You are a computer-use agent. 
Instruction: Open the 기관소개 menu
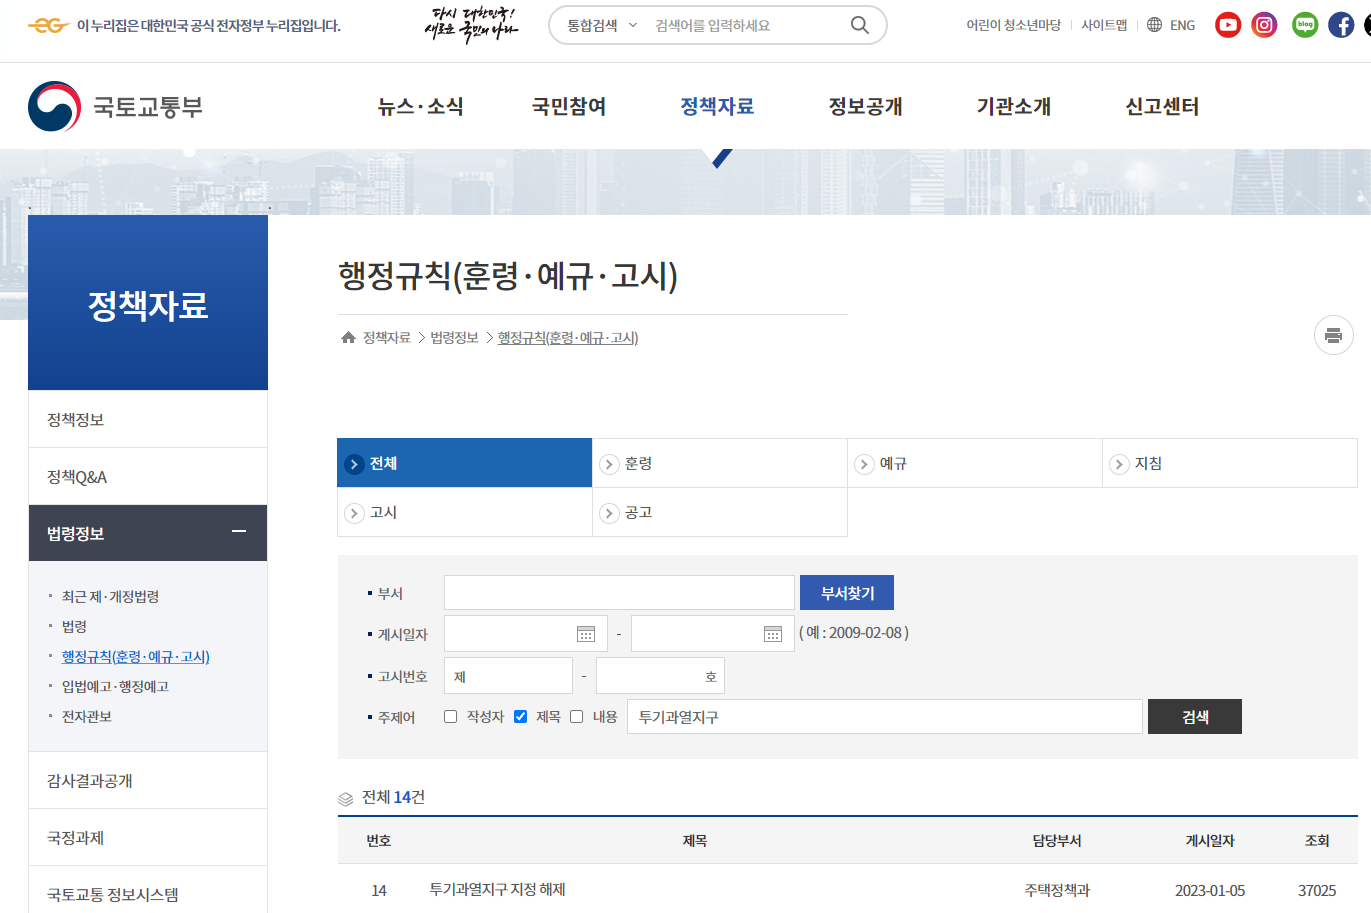1014,106
